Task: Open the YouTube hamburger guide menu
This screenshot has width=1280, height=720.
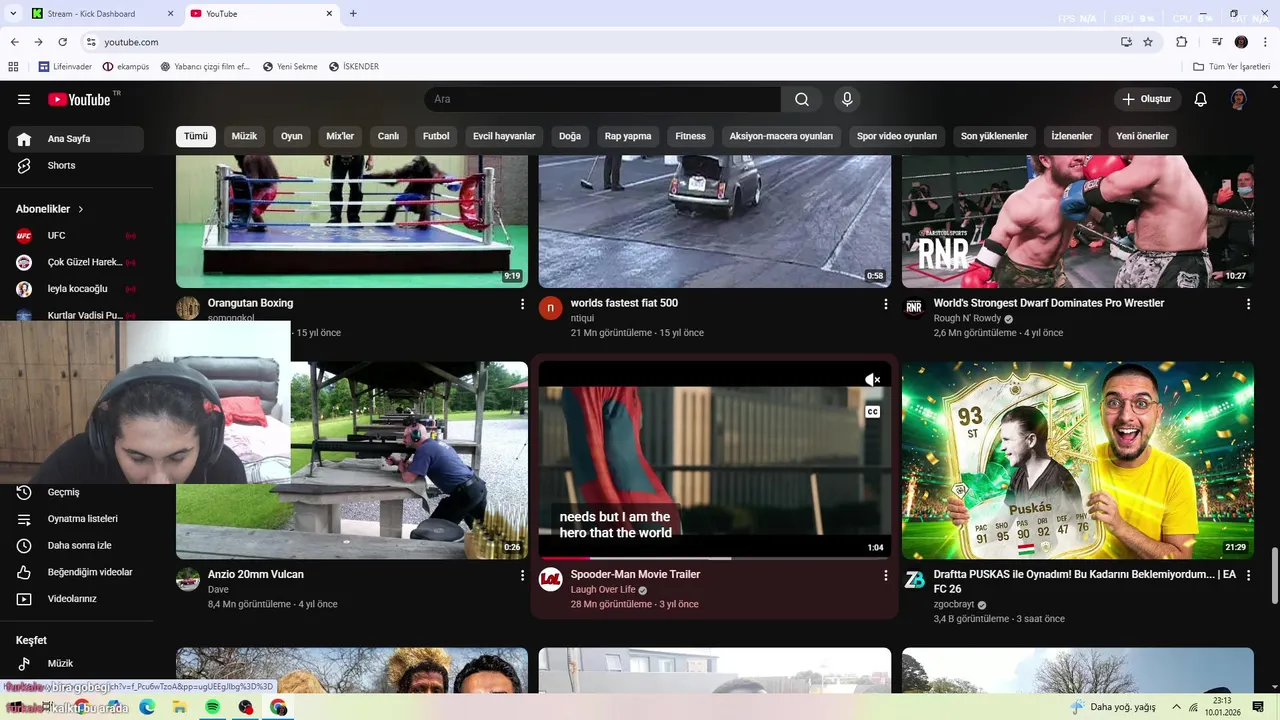Action: [24, 99]
